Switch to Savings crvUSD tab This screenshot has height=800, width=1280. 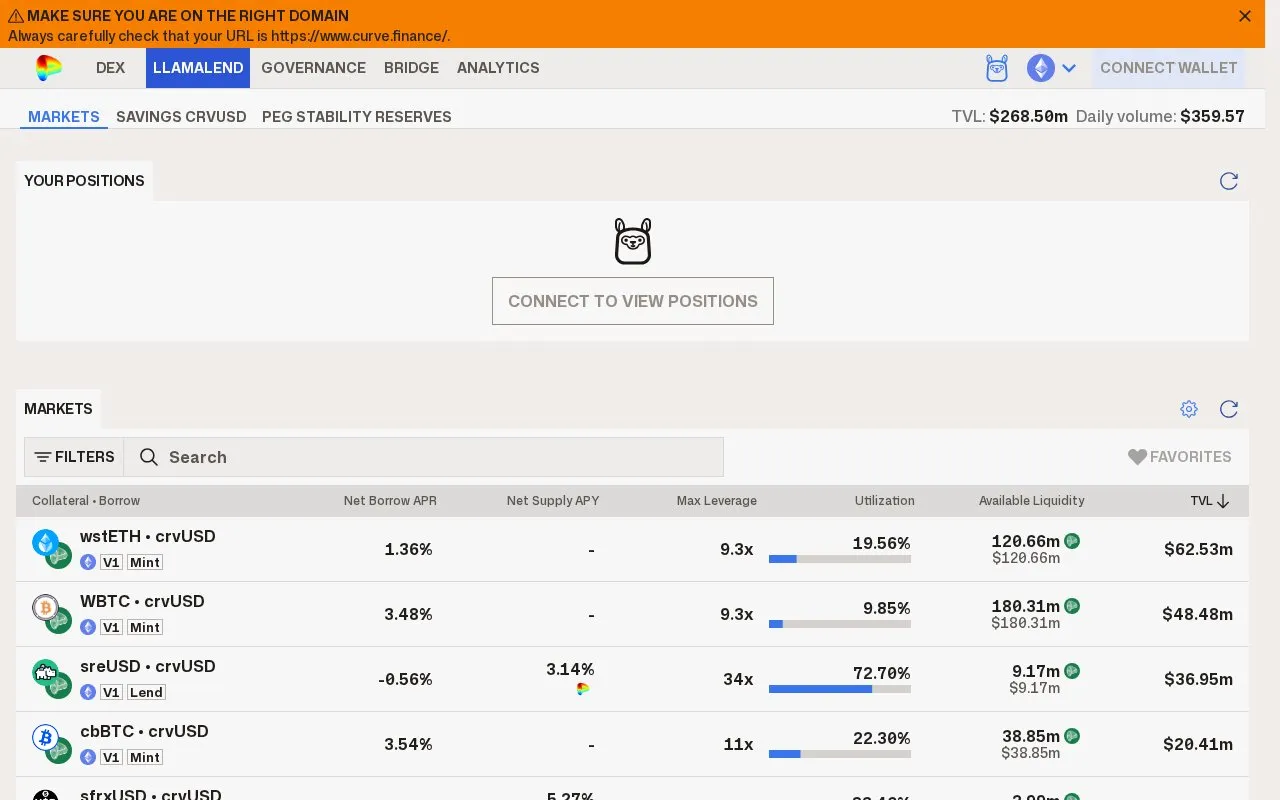tap(181, 117)
